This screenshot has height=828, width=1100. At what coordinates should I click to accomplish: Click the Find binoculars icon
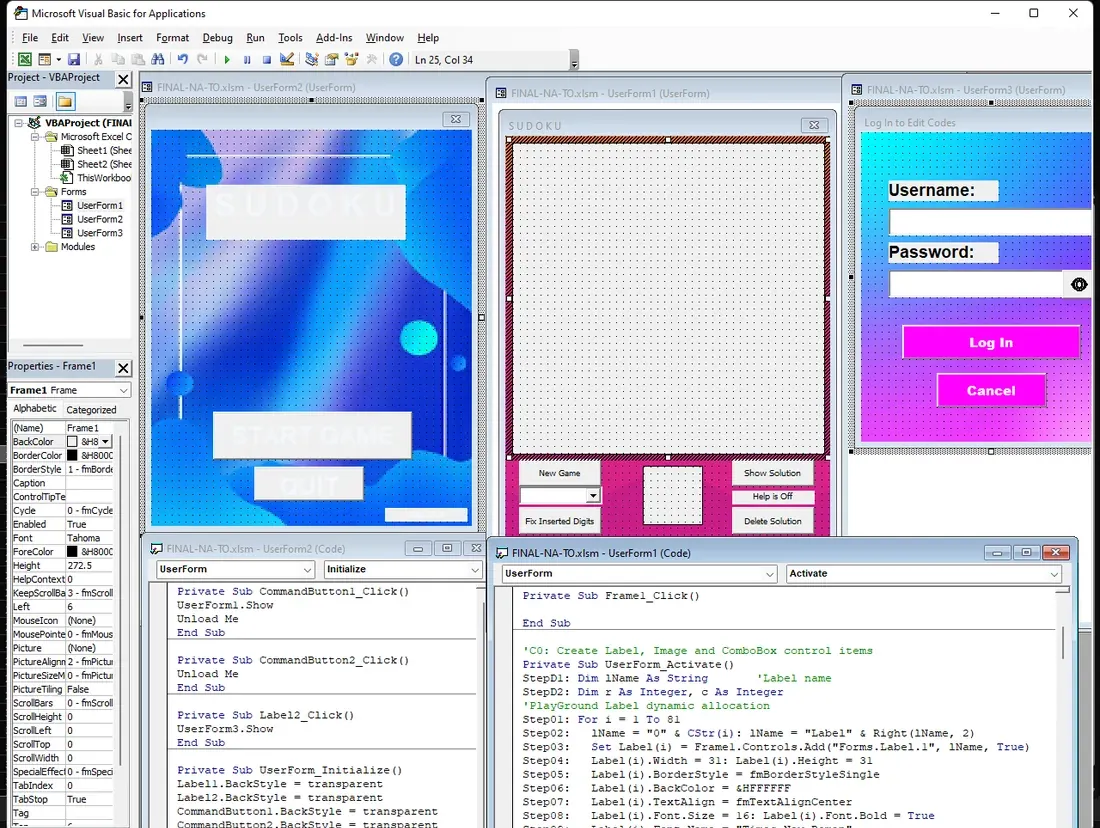point(158,60)
